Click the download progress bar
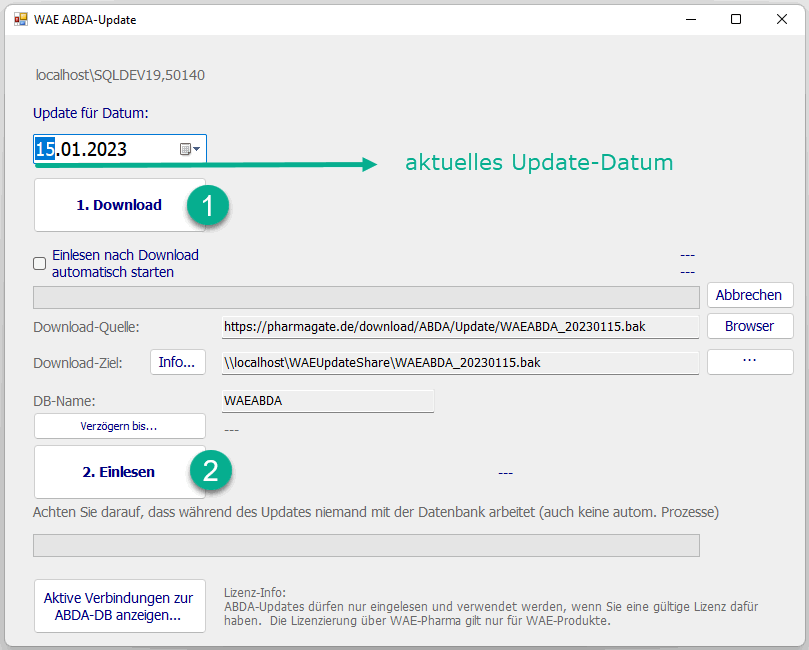The width and height of the screenshot is (809, 650). [366, 298]
